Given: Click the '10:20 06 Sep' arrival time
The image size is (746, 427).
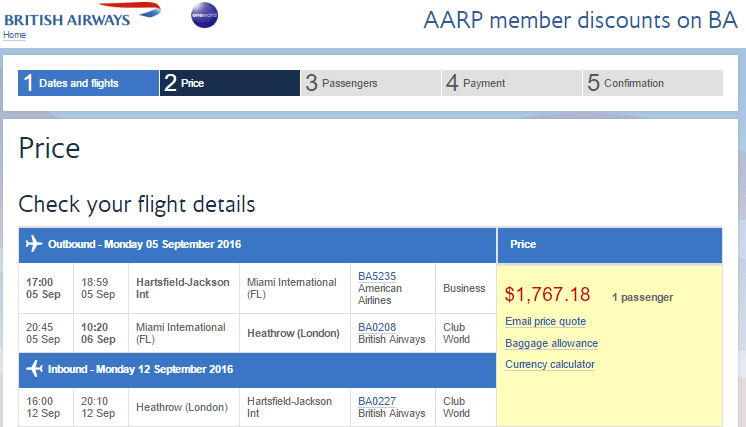Looking at the screenshot, I should pos(98,333).
